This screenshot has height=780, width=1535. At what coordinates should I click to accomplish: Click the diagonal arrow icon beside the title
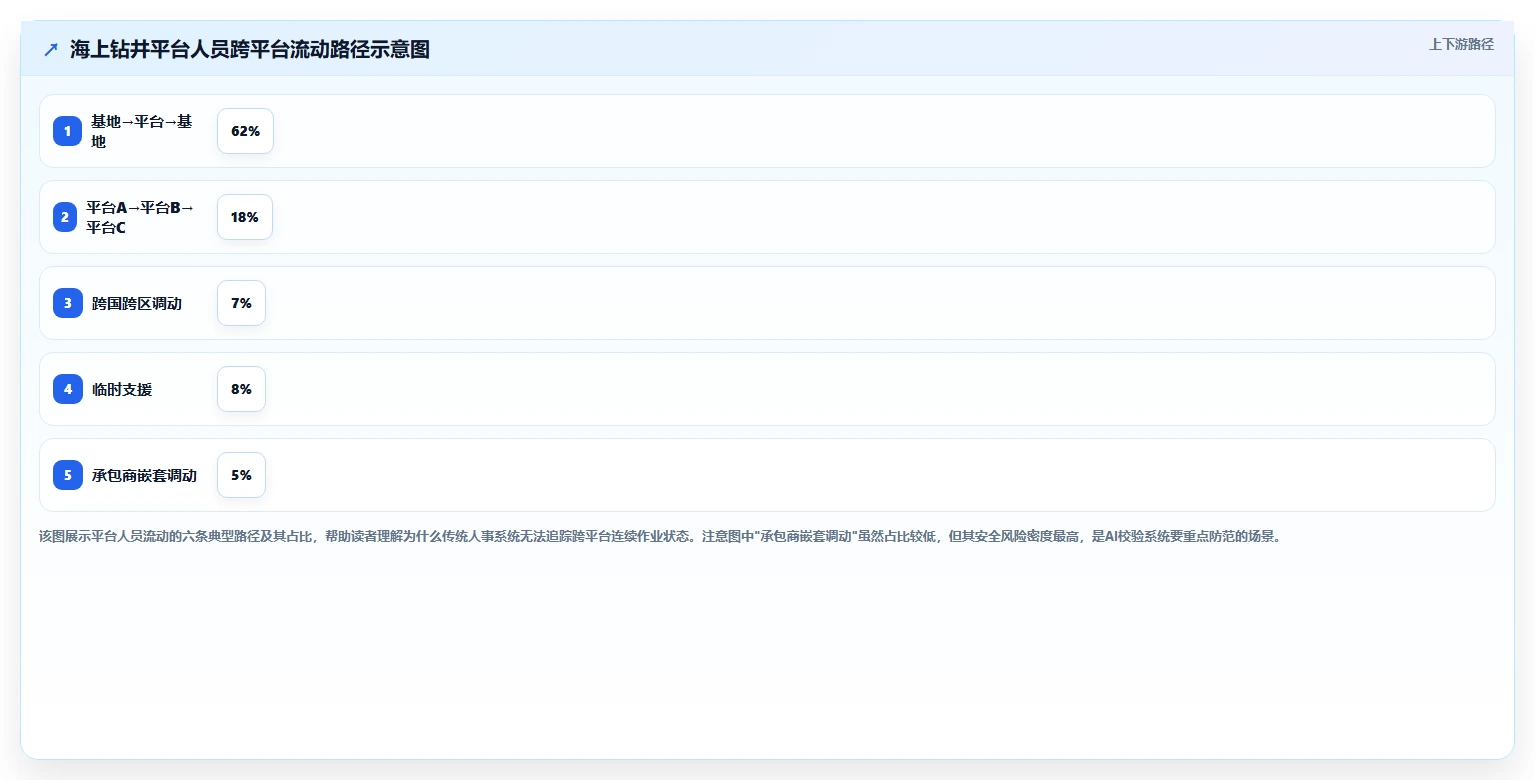51,50
